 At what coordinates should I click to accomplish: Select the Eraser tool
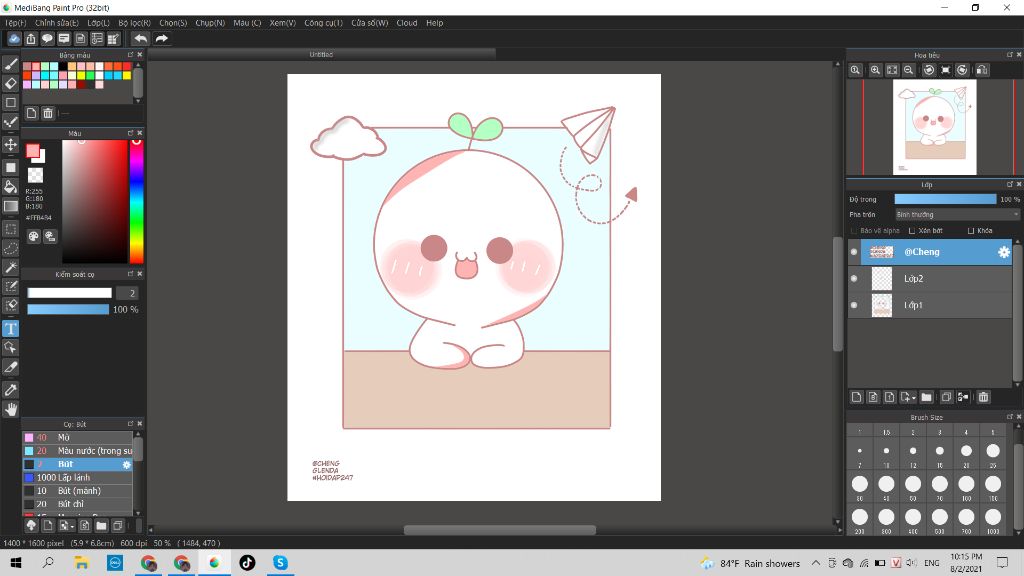(x=10, y=84)
